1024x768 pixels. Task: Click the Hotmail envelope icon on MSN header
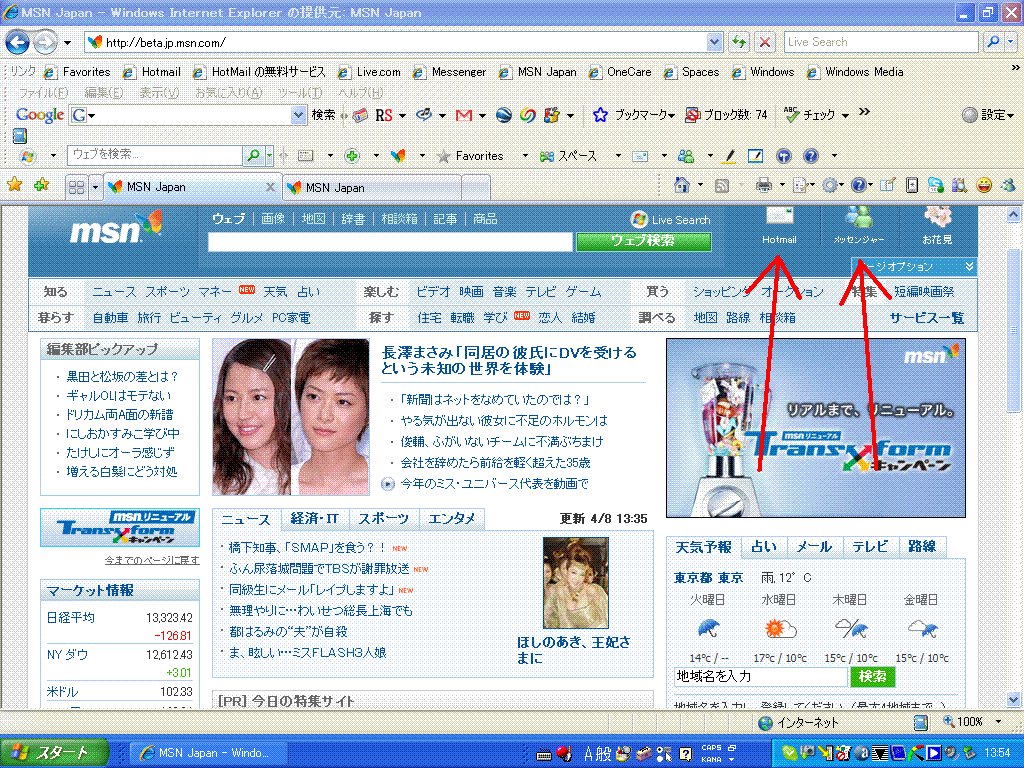[779, 216]
